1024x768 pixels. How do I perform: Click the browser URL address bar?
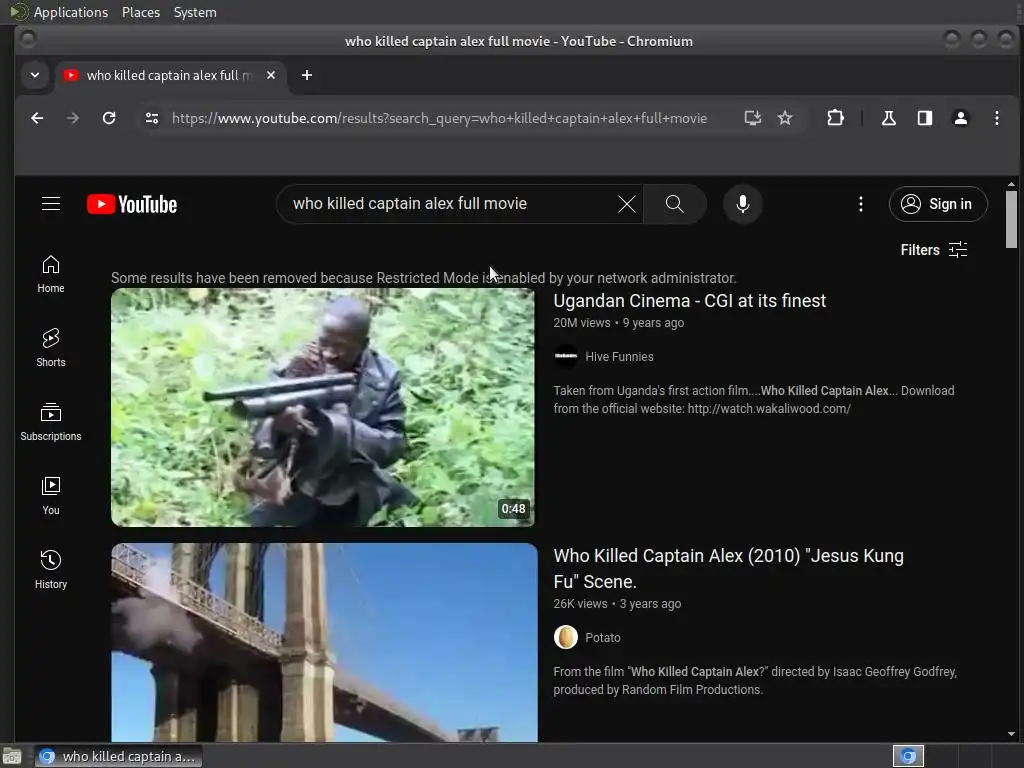(439, 118)
